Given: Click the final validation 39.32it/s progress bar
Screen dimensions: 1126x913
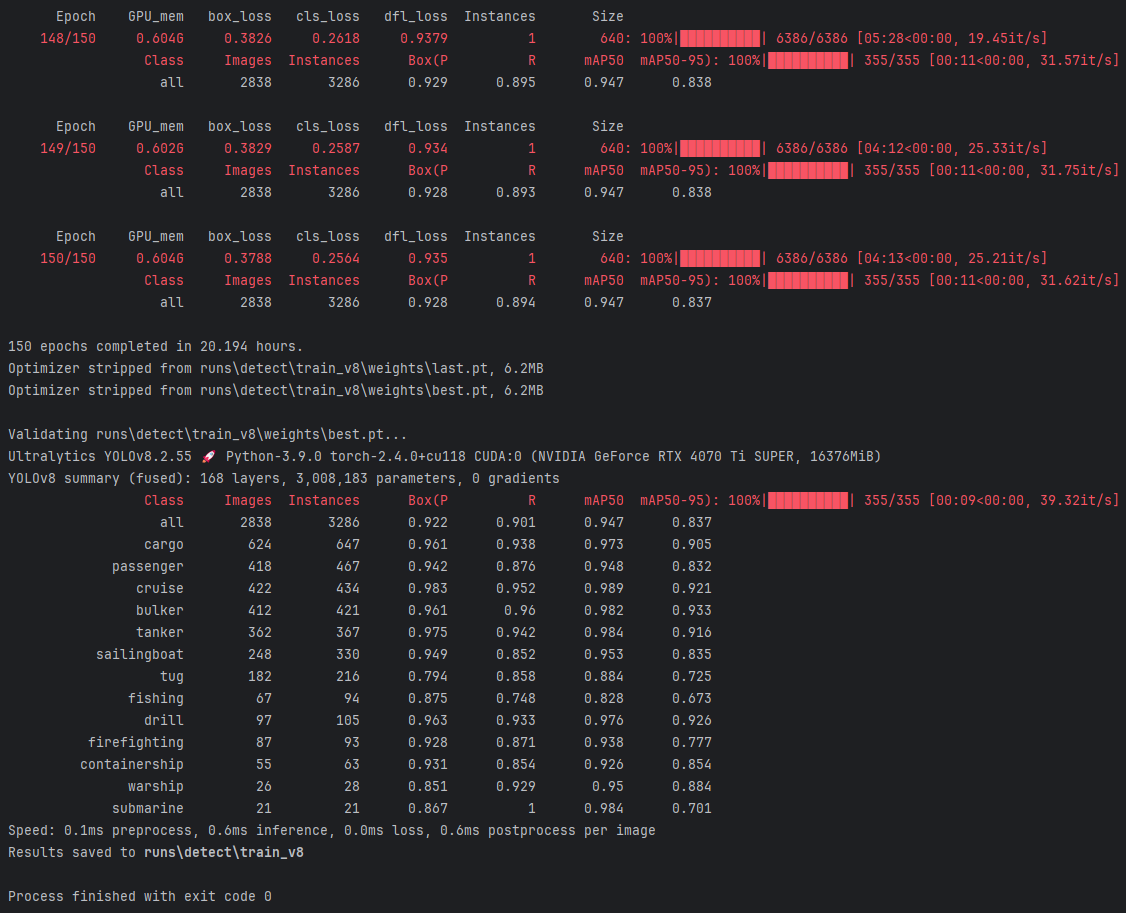Looking at the screenshot, I should click(808, 501).
